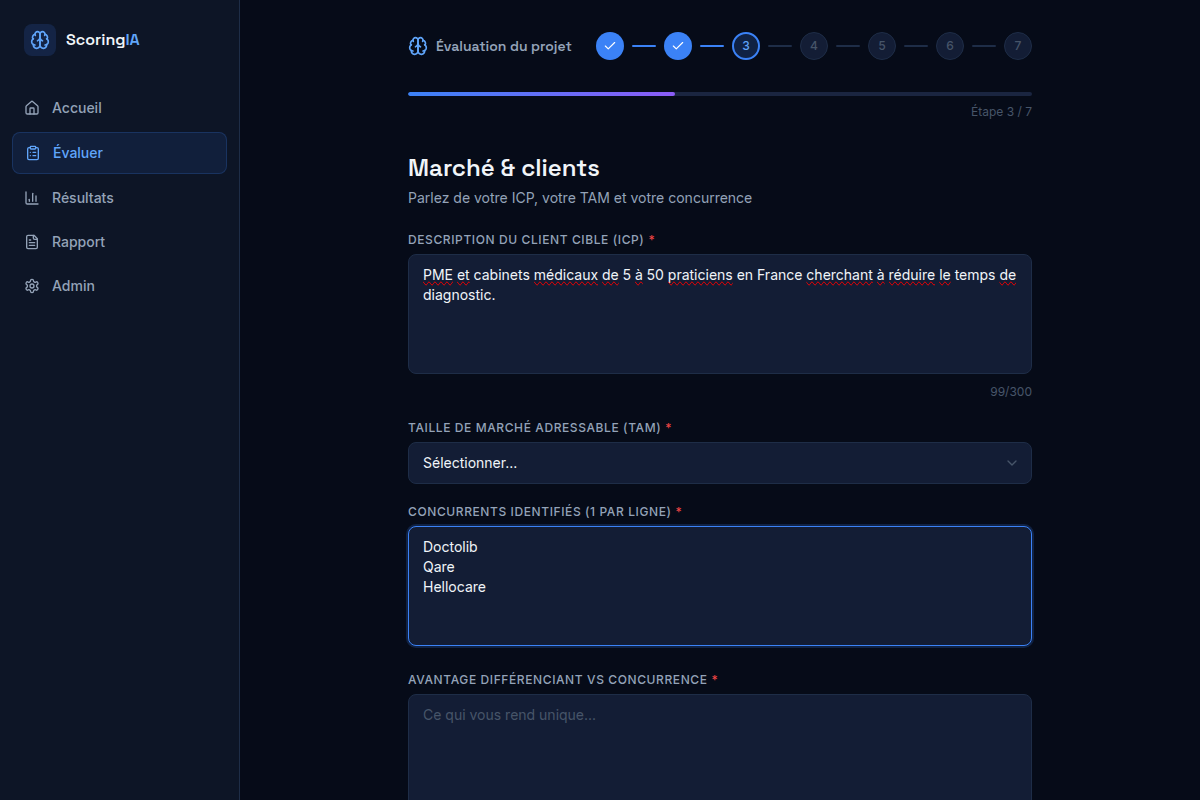Screen dimensions: 1200x800
Task: Go back to completed step two checkmark
Action: coord(678,46)
